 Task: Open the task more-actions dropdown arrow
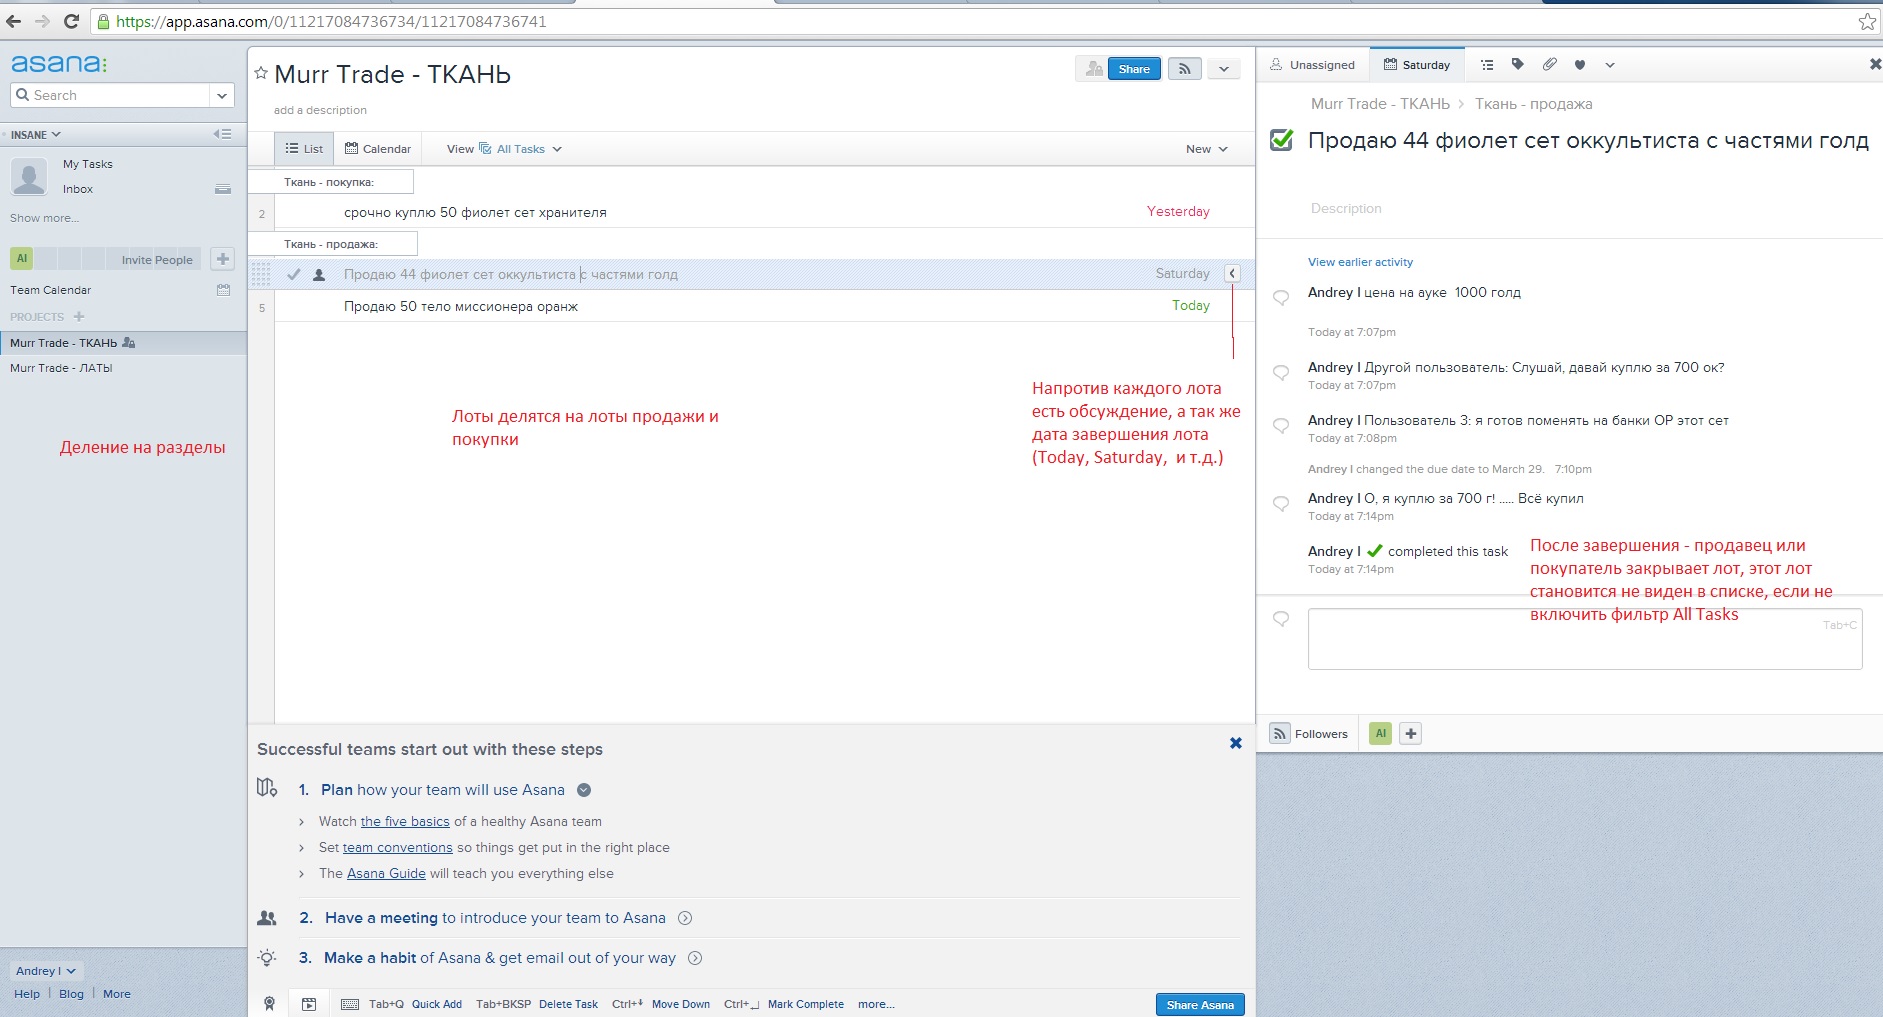pyautogui.click(x=1610, y=65)
